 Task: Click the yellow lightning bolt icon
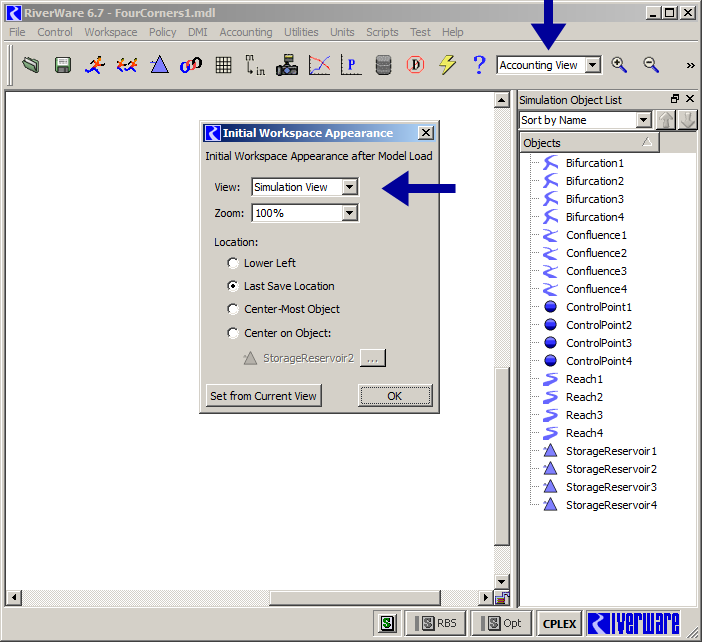click(447, 65)
